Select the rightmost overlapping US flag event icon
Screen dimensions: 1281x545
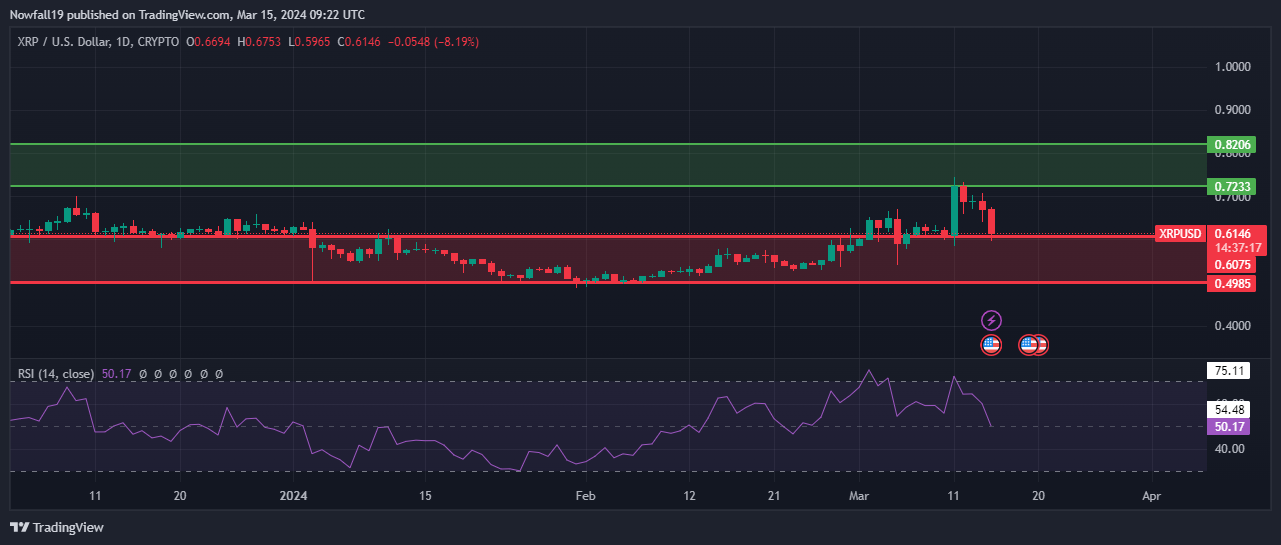(x=1041, y=345)
